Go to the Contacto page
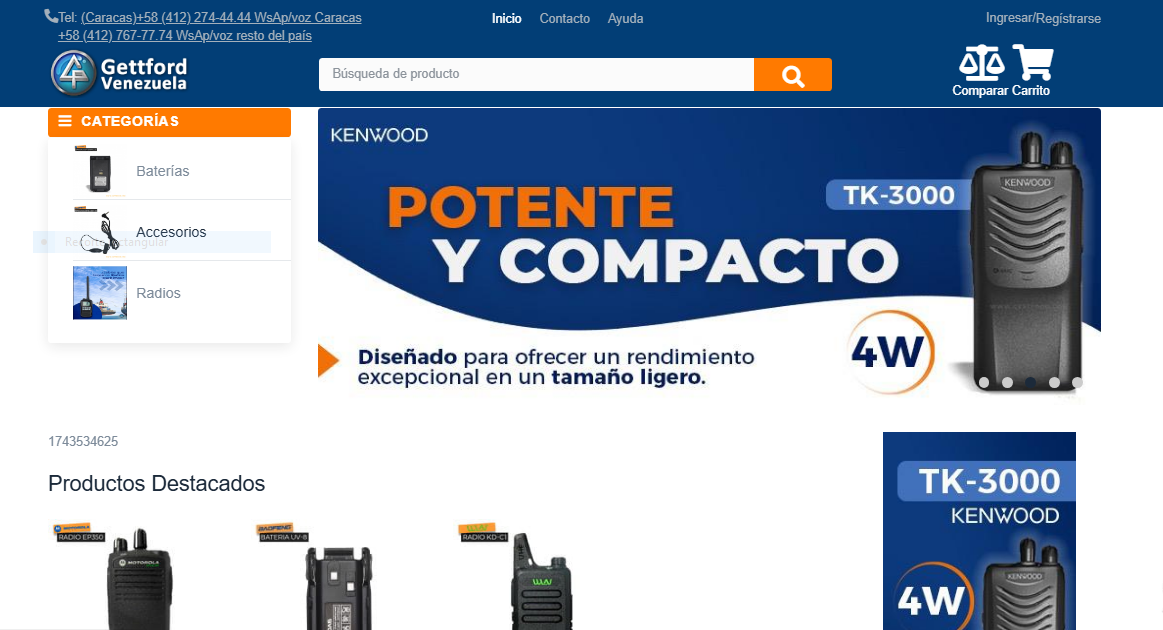 click(x=564, y=19)
